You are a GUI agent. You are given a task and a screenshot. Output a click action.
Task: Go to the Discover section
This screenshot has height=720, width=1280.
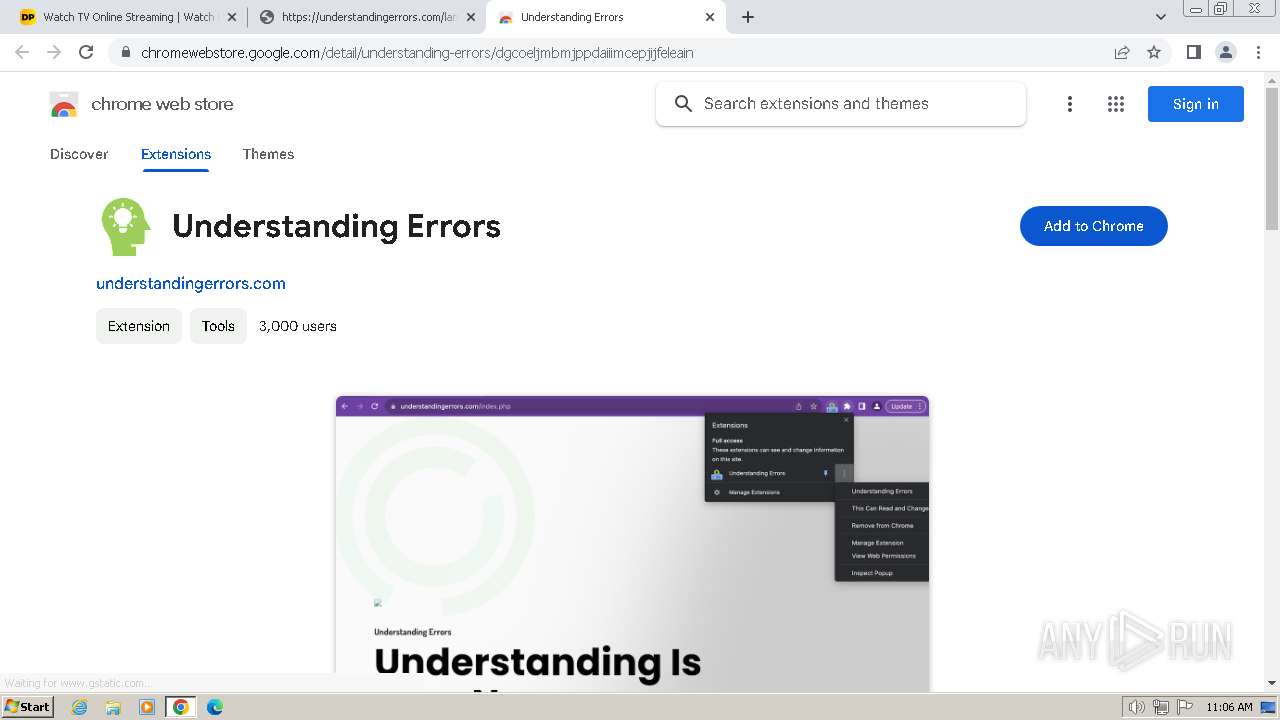79,154
